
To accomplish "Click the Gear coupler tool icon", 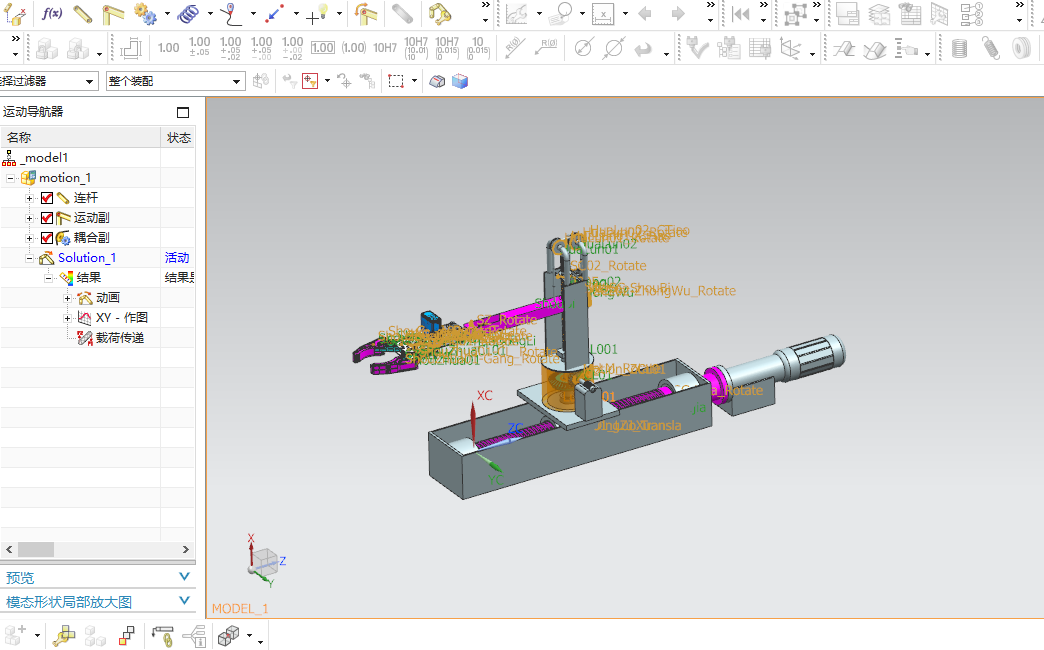I will pos(145,14).
